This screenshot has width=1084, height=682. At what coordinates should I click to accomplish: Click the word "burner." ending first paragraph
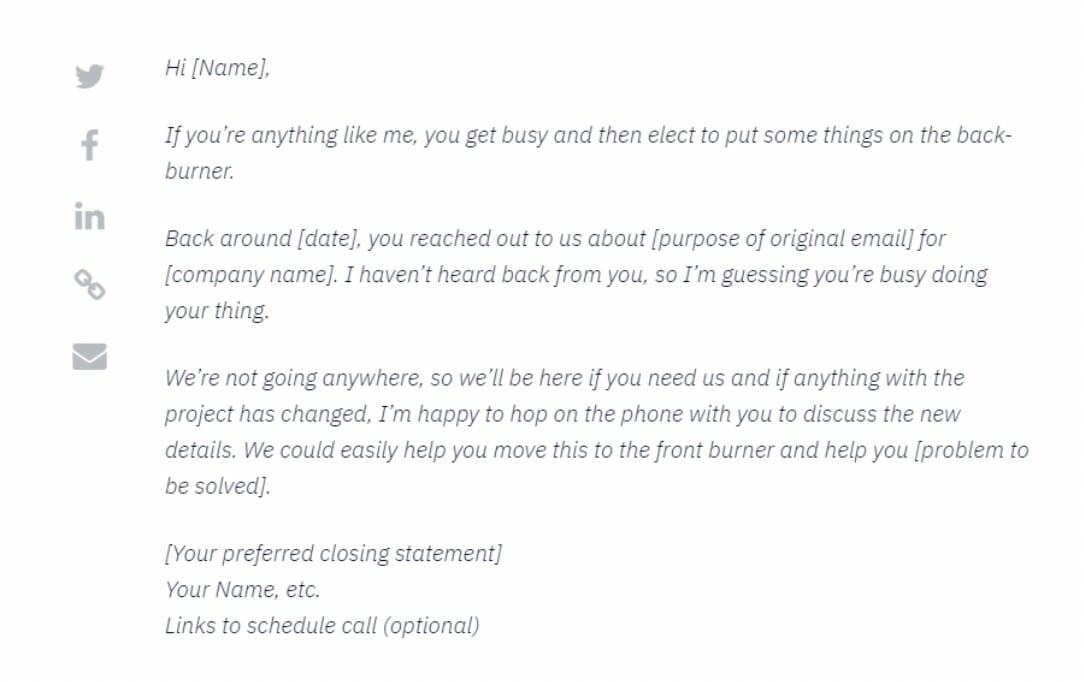[x=199, y=171]
